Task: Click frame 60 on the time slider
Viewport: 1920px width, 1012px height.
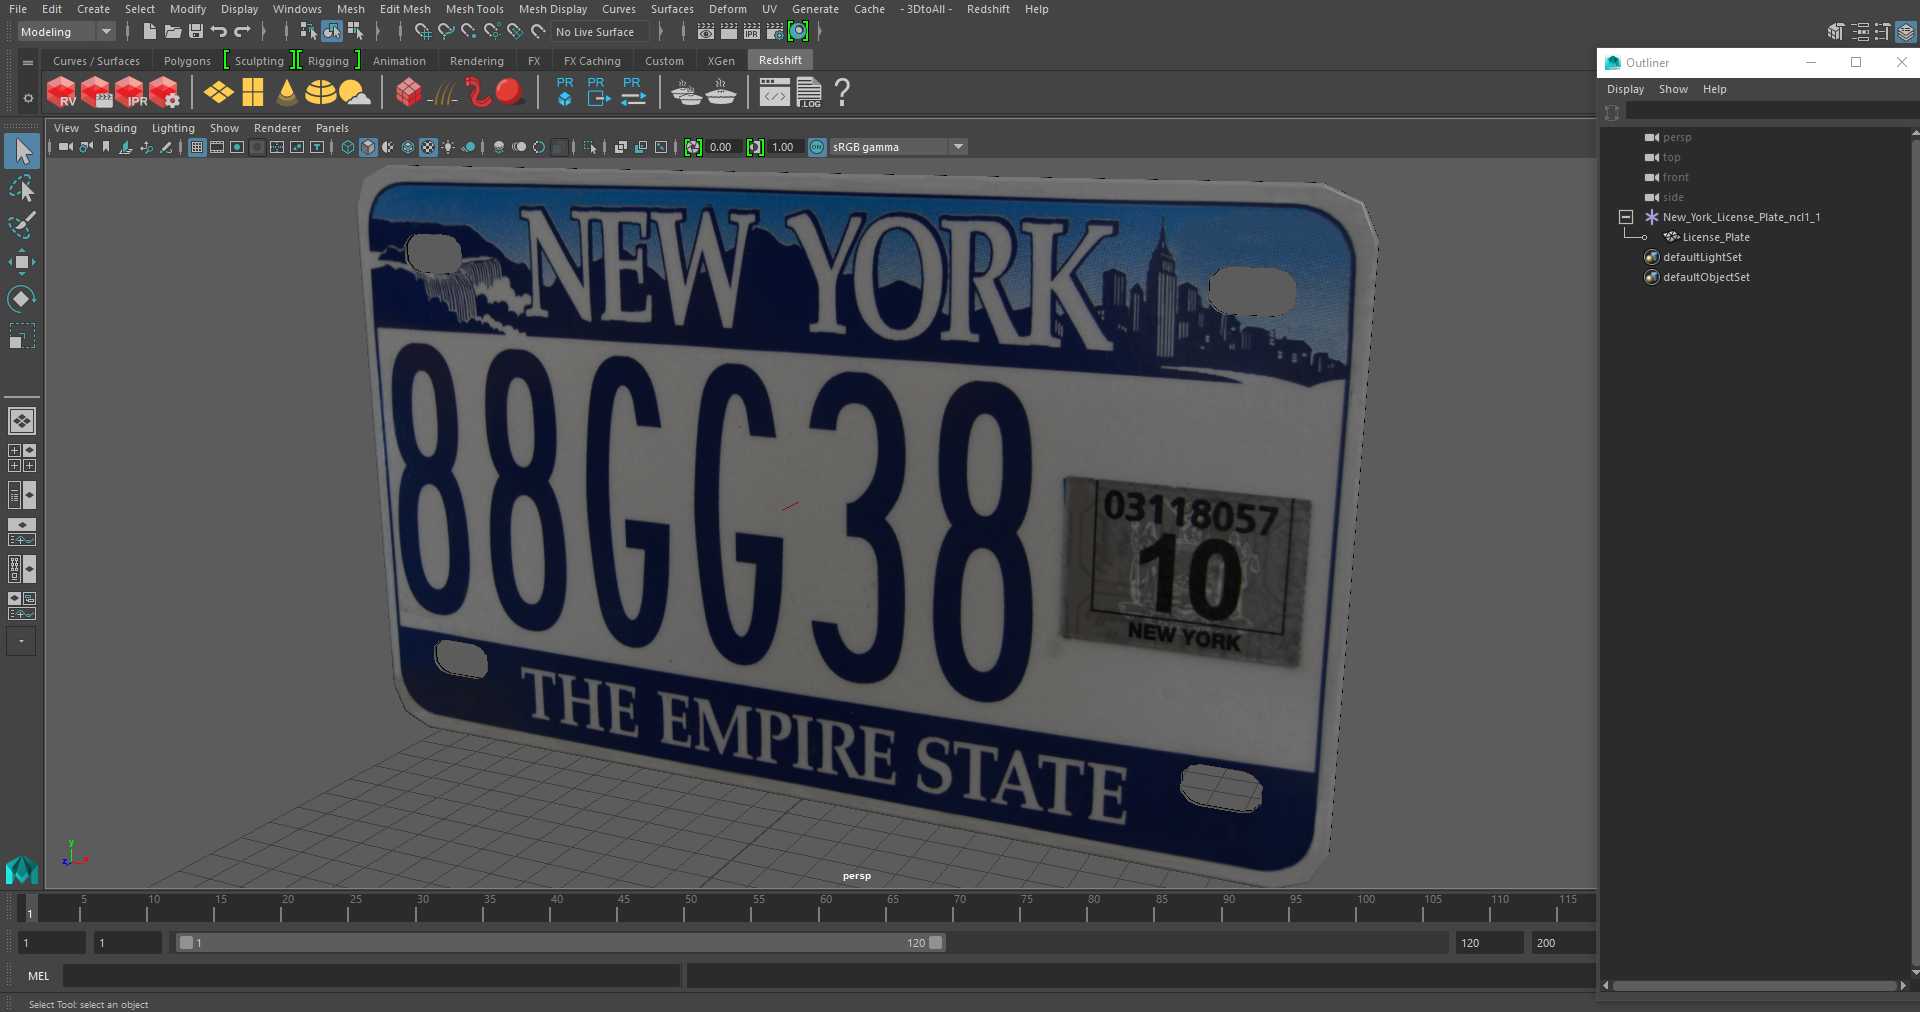Action: (826, 907)
